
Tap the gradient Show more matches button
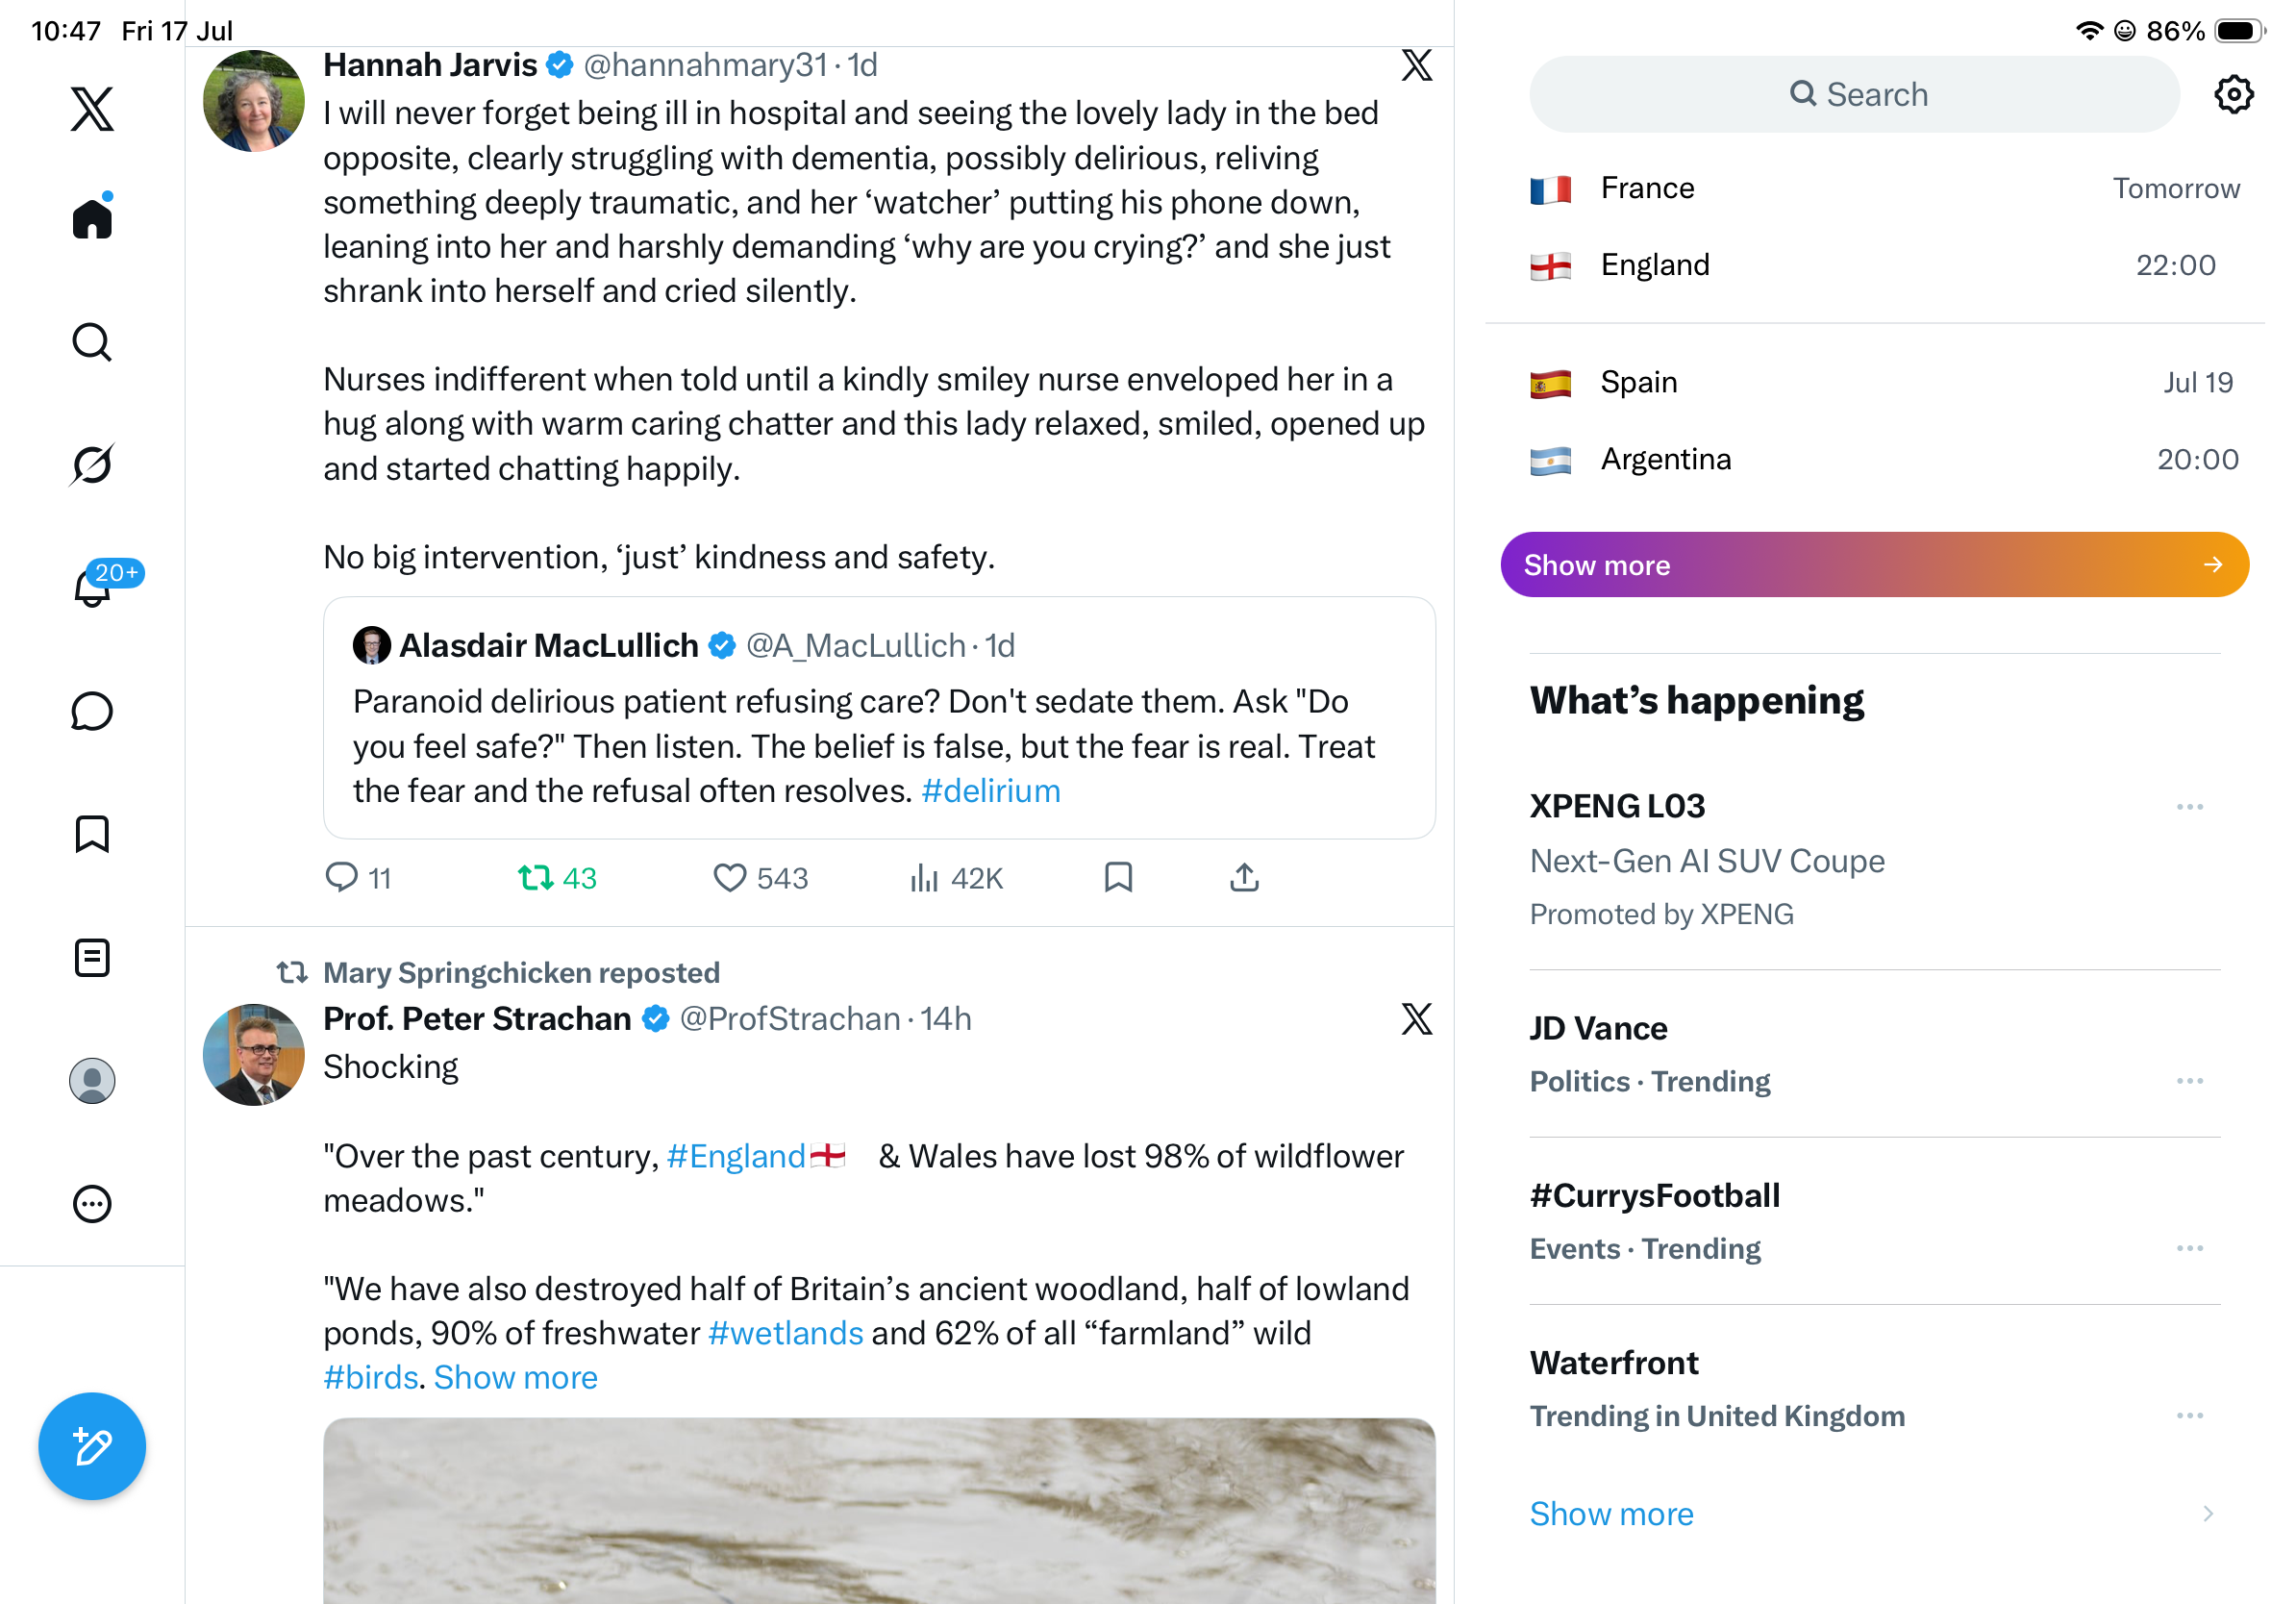coord(1874,565)
